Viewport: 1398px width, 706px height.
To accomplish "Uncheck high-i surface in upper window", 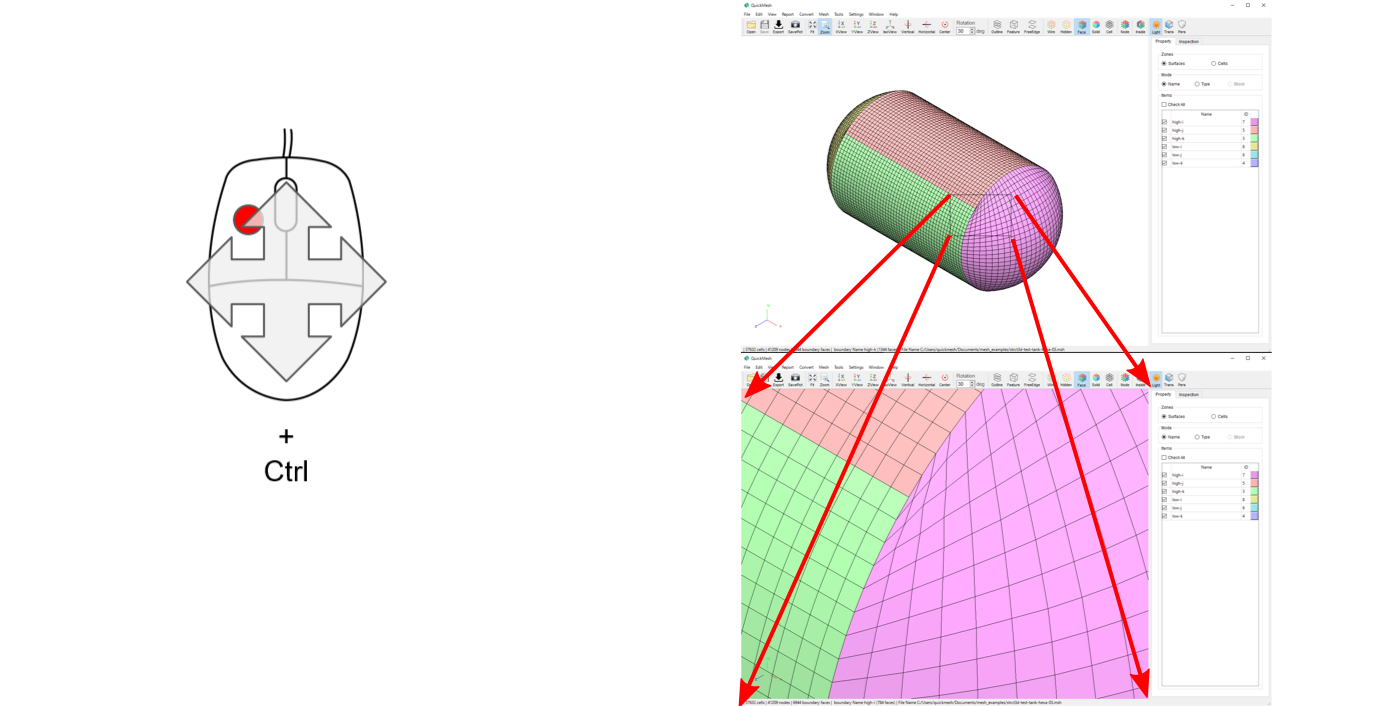I will (1164, 122).
